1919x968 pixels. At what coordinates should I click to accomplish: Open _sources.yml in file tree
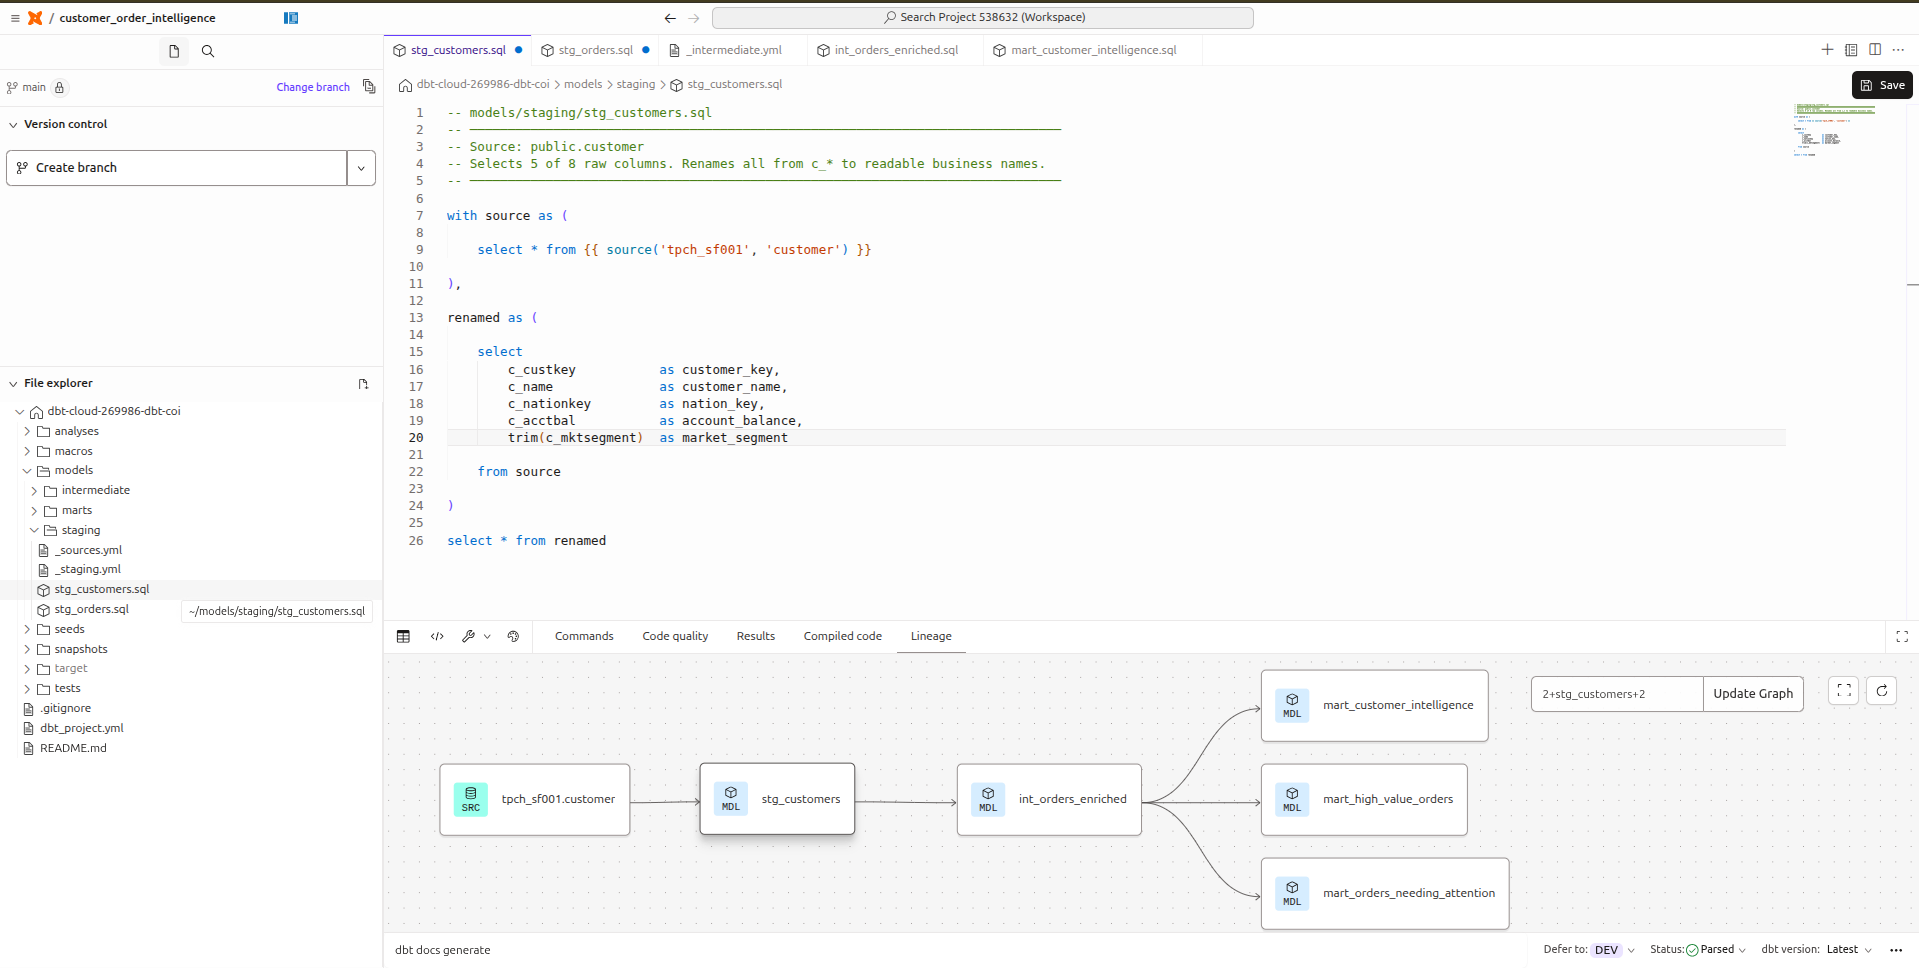tap(88, 550)
